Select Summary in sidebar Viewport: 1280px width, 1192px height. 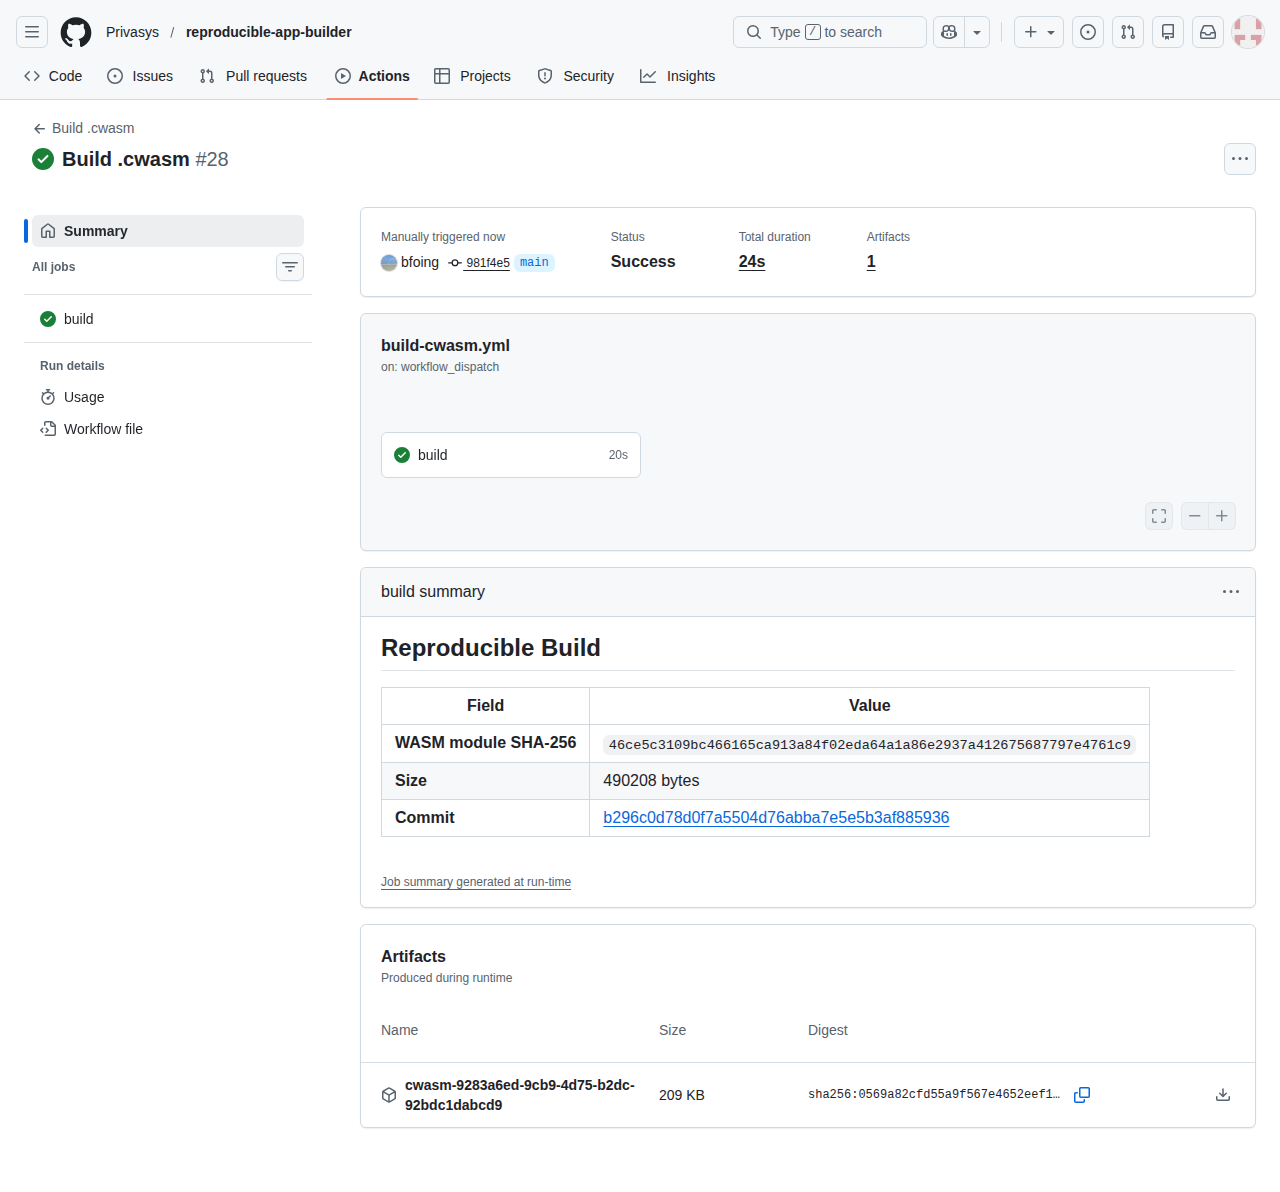[x=168, y=231]
